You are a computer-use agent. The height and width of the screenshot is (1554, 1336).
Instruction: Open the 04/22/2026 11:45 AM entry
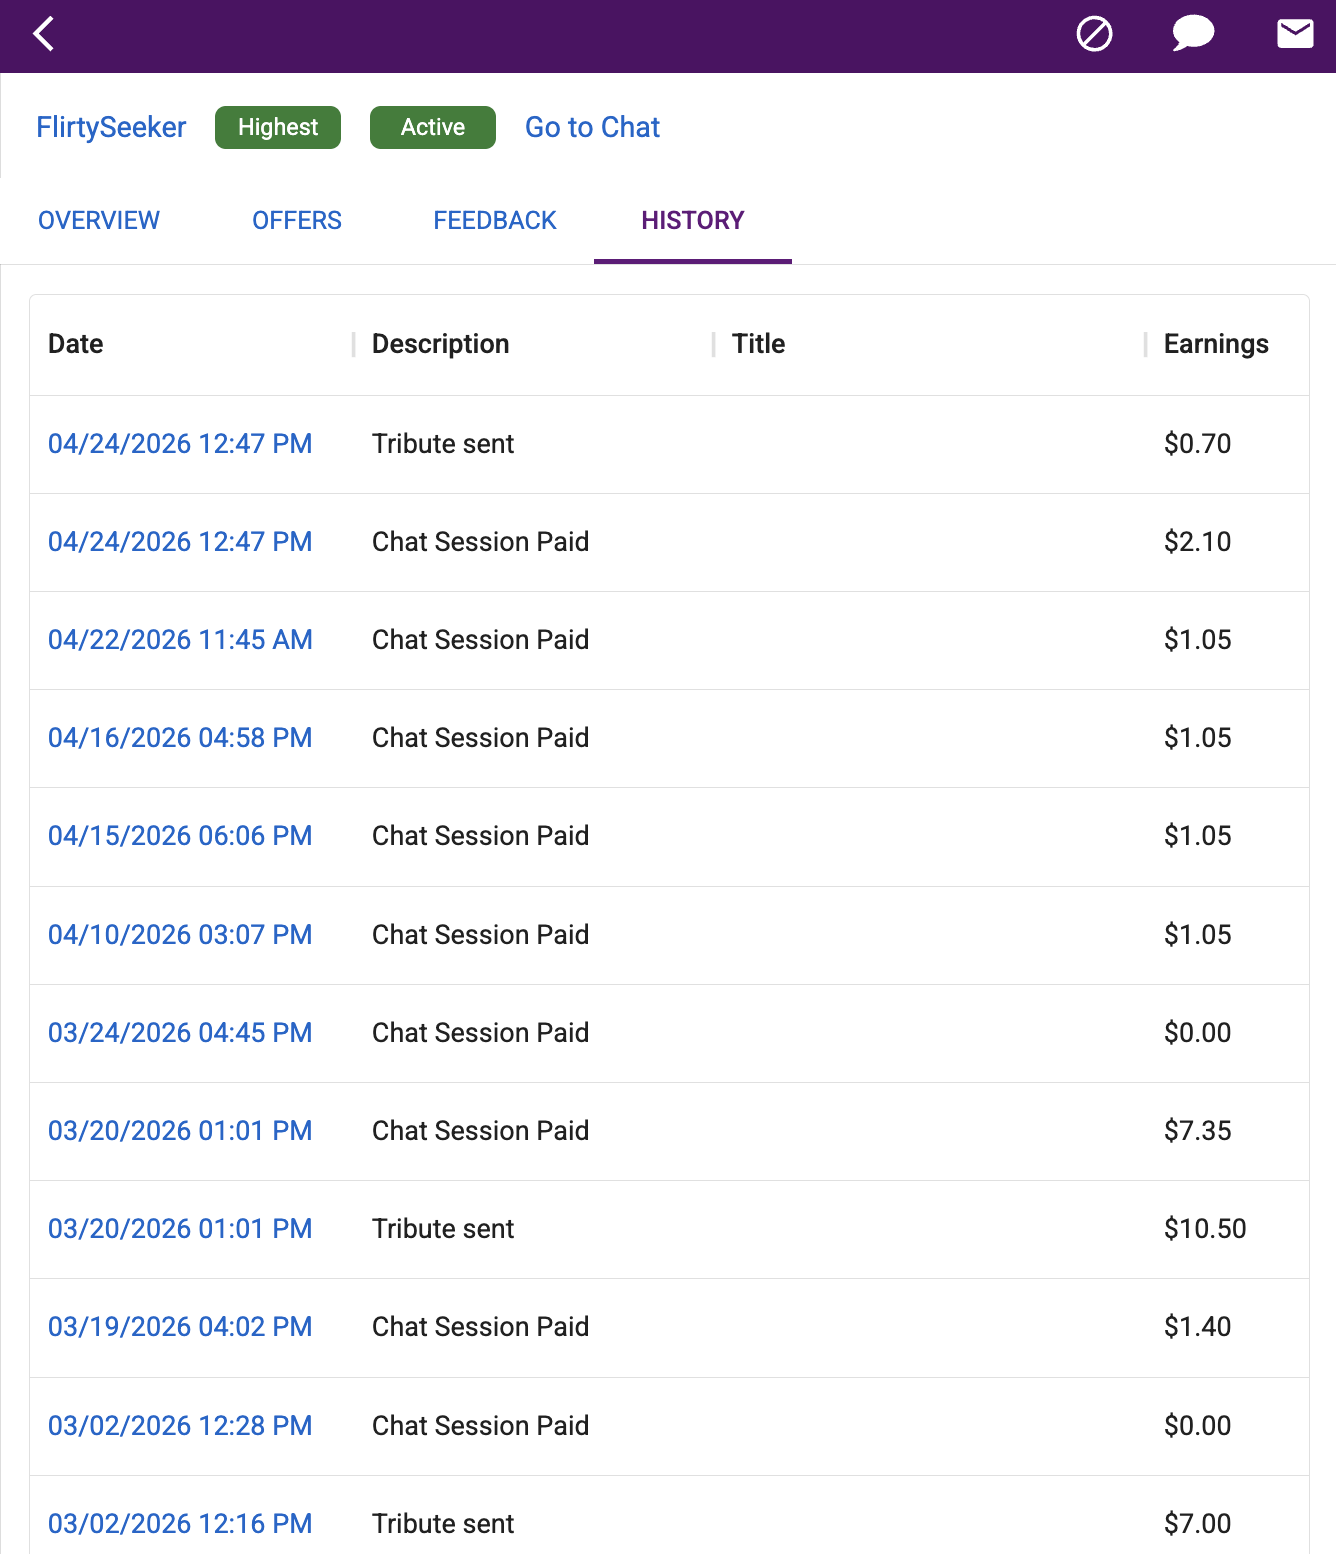click(180, 639)
